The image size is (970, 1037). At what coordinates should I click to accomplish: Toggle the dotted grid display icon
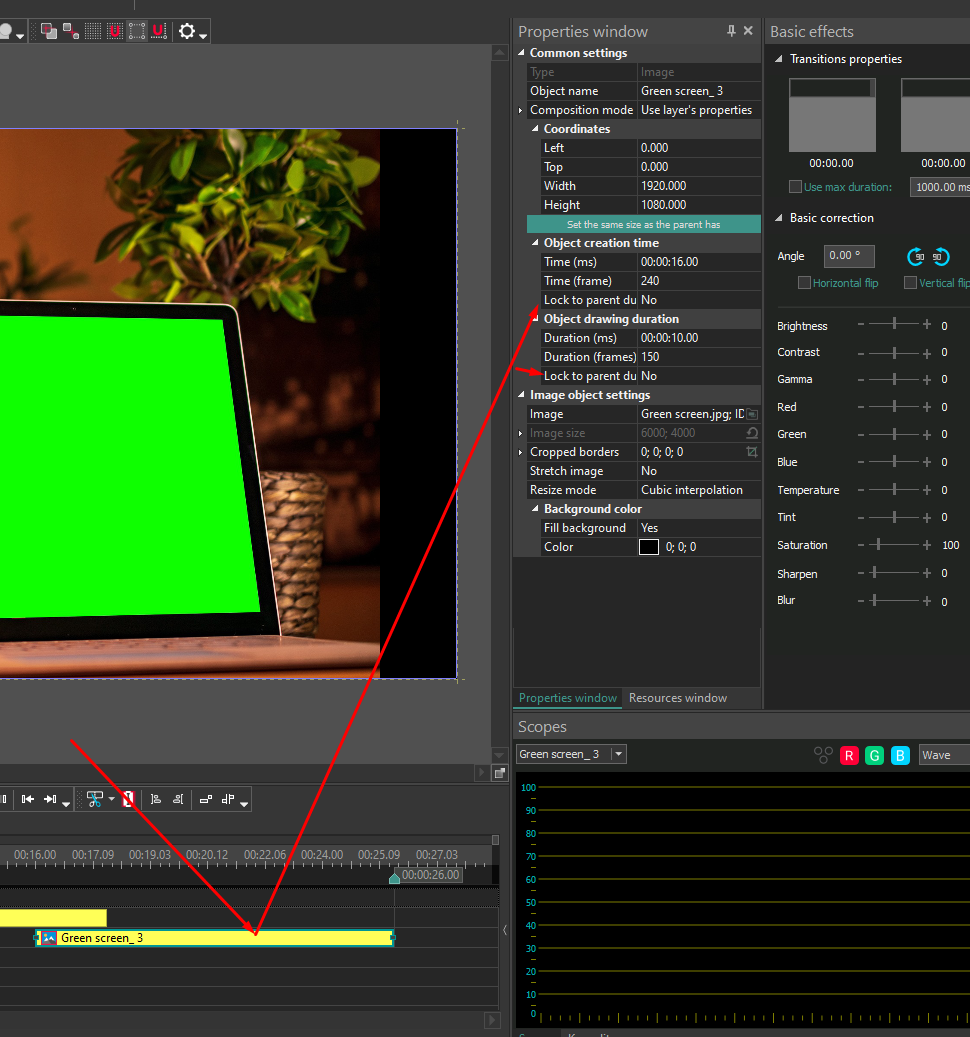click(x=93, y=31)
